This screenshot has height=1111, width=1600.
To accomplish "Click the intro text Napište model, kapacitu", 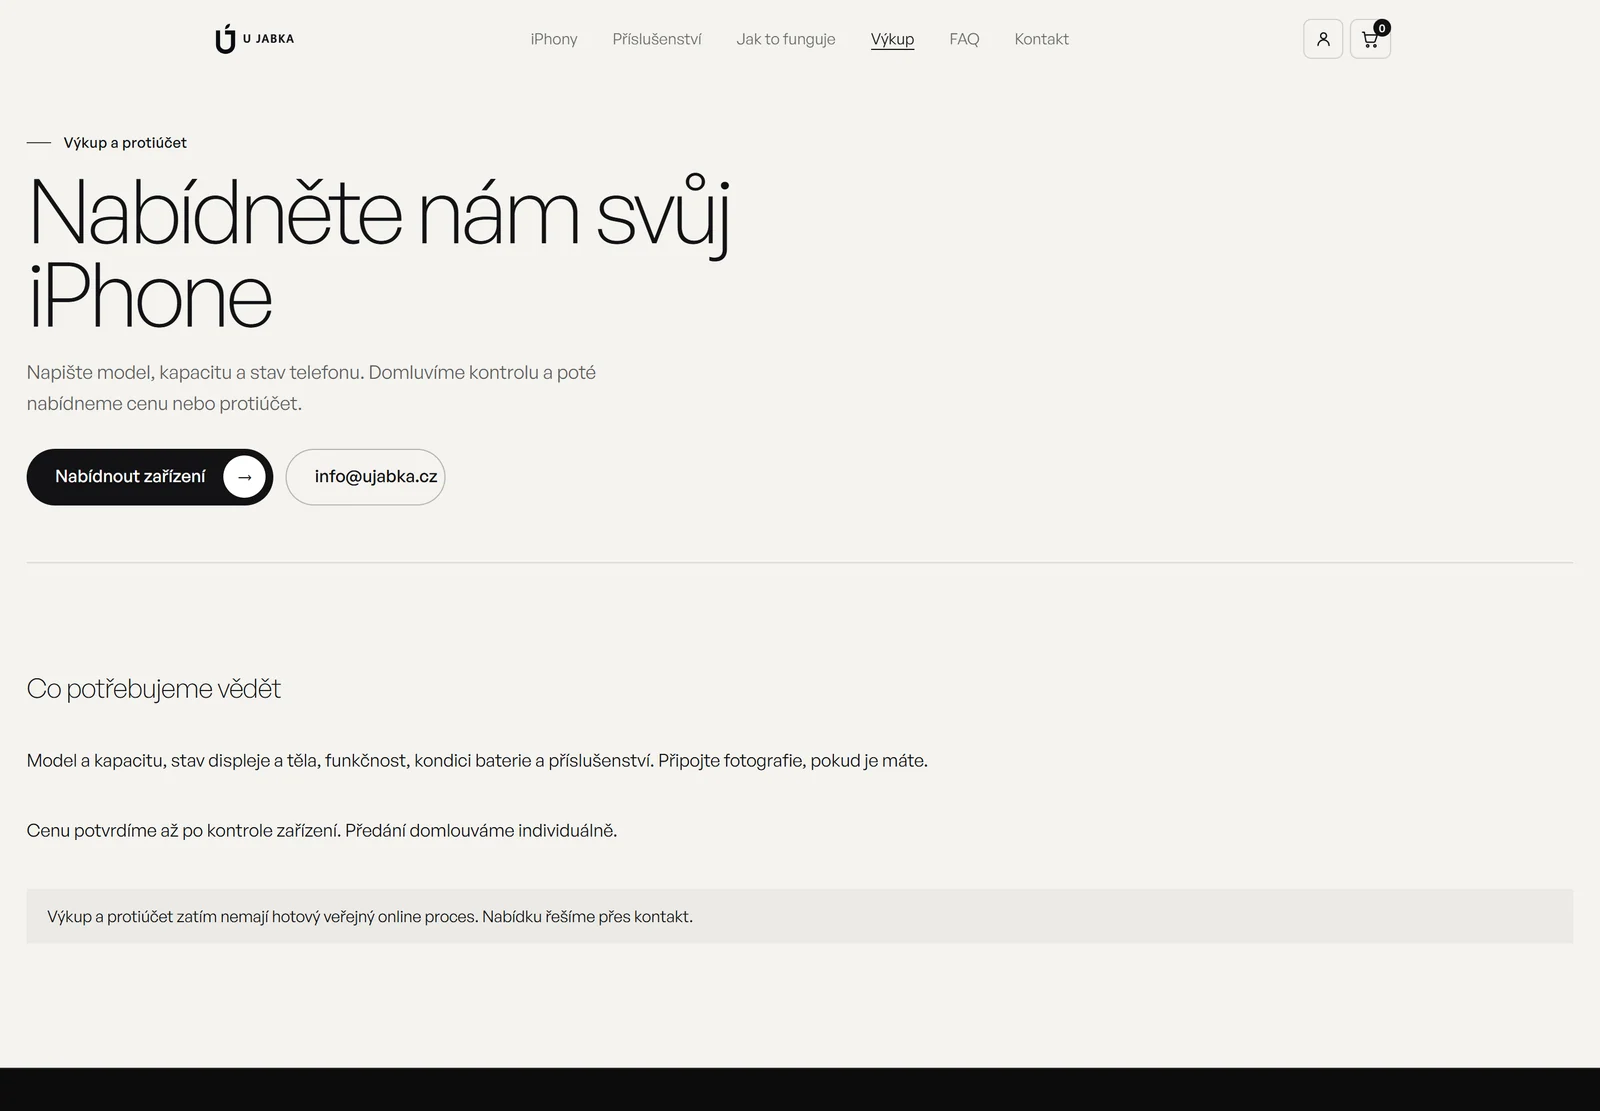I will click(311, 388).
